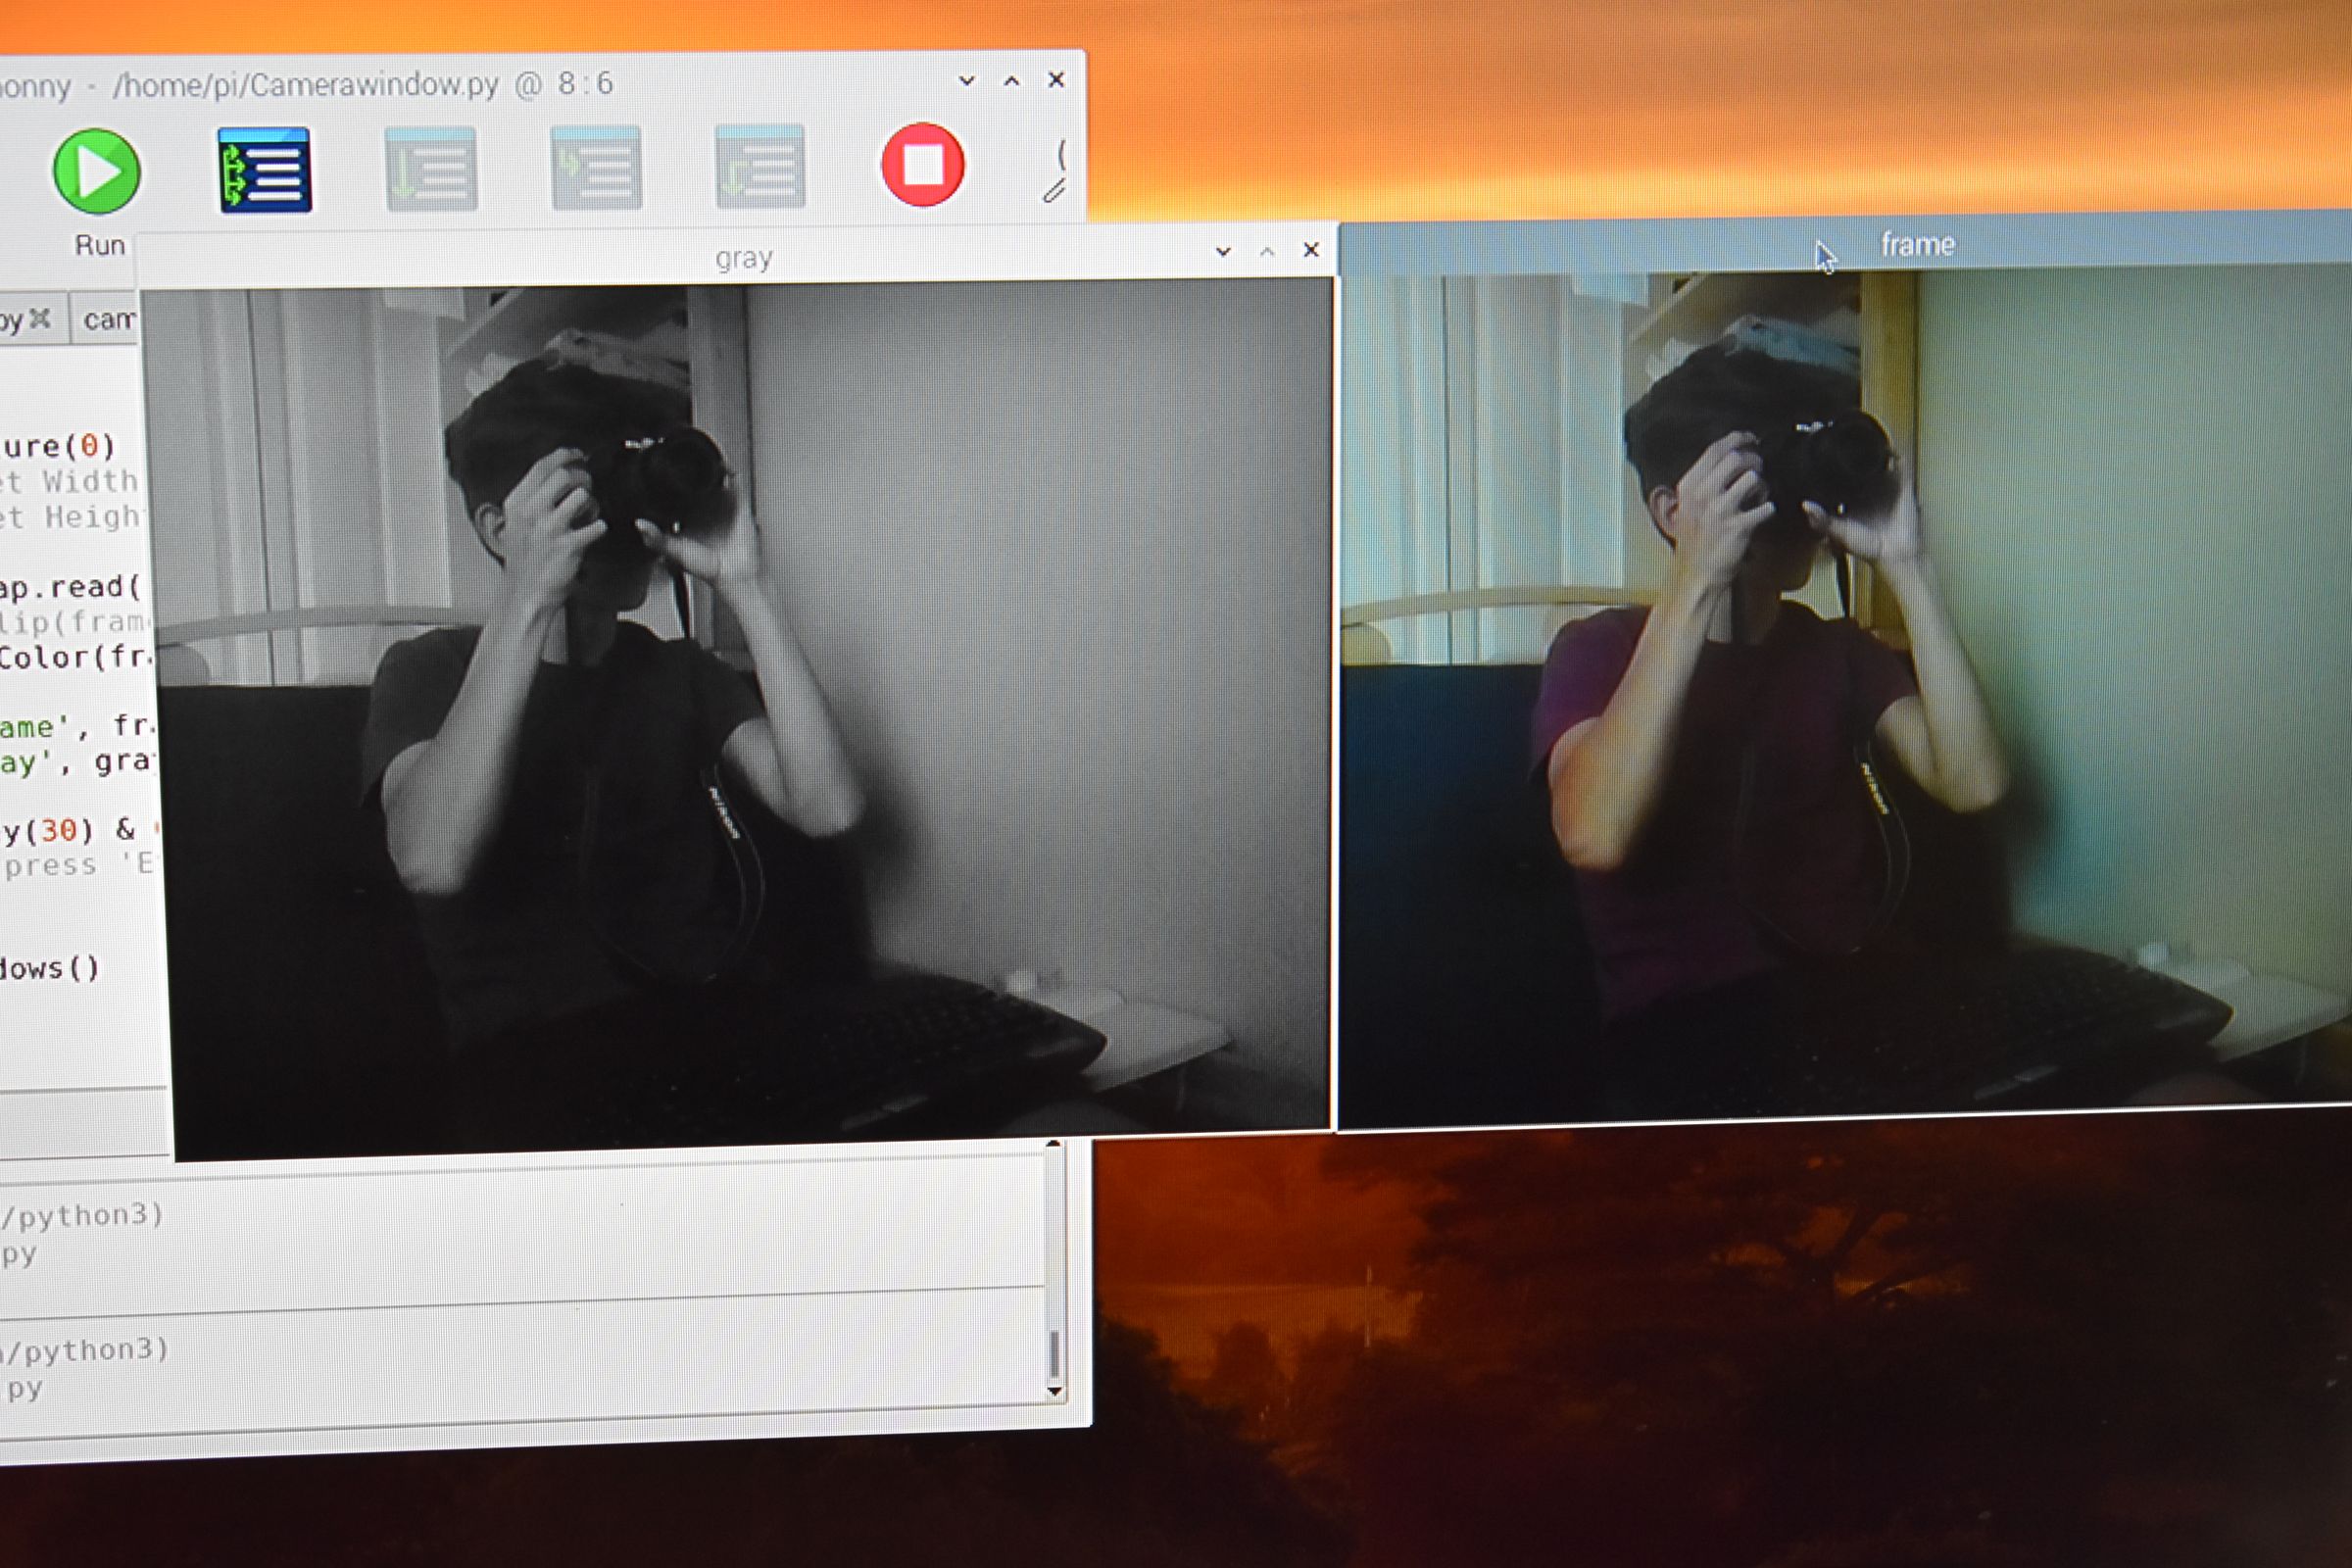The width and height of the screenshot is (2352, 1568).
Task: Switch to the 'cam' editor tab
Action: [108, 320]
